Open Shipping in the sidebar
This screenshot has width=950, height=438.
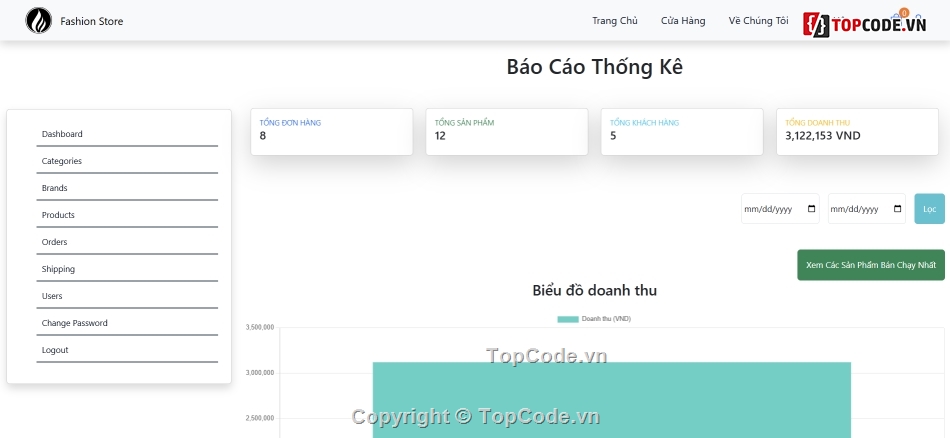(x=127, y=269)
